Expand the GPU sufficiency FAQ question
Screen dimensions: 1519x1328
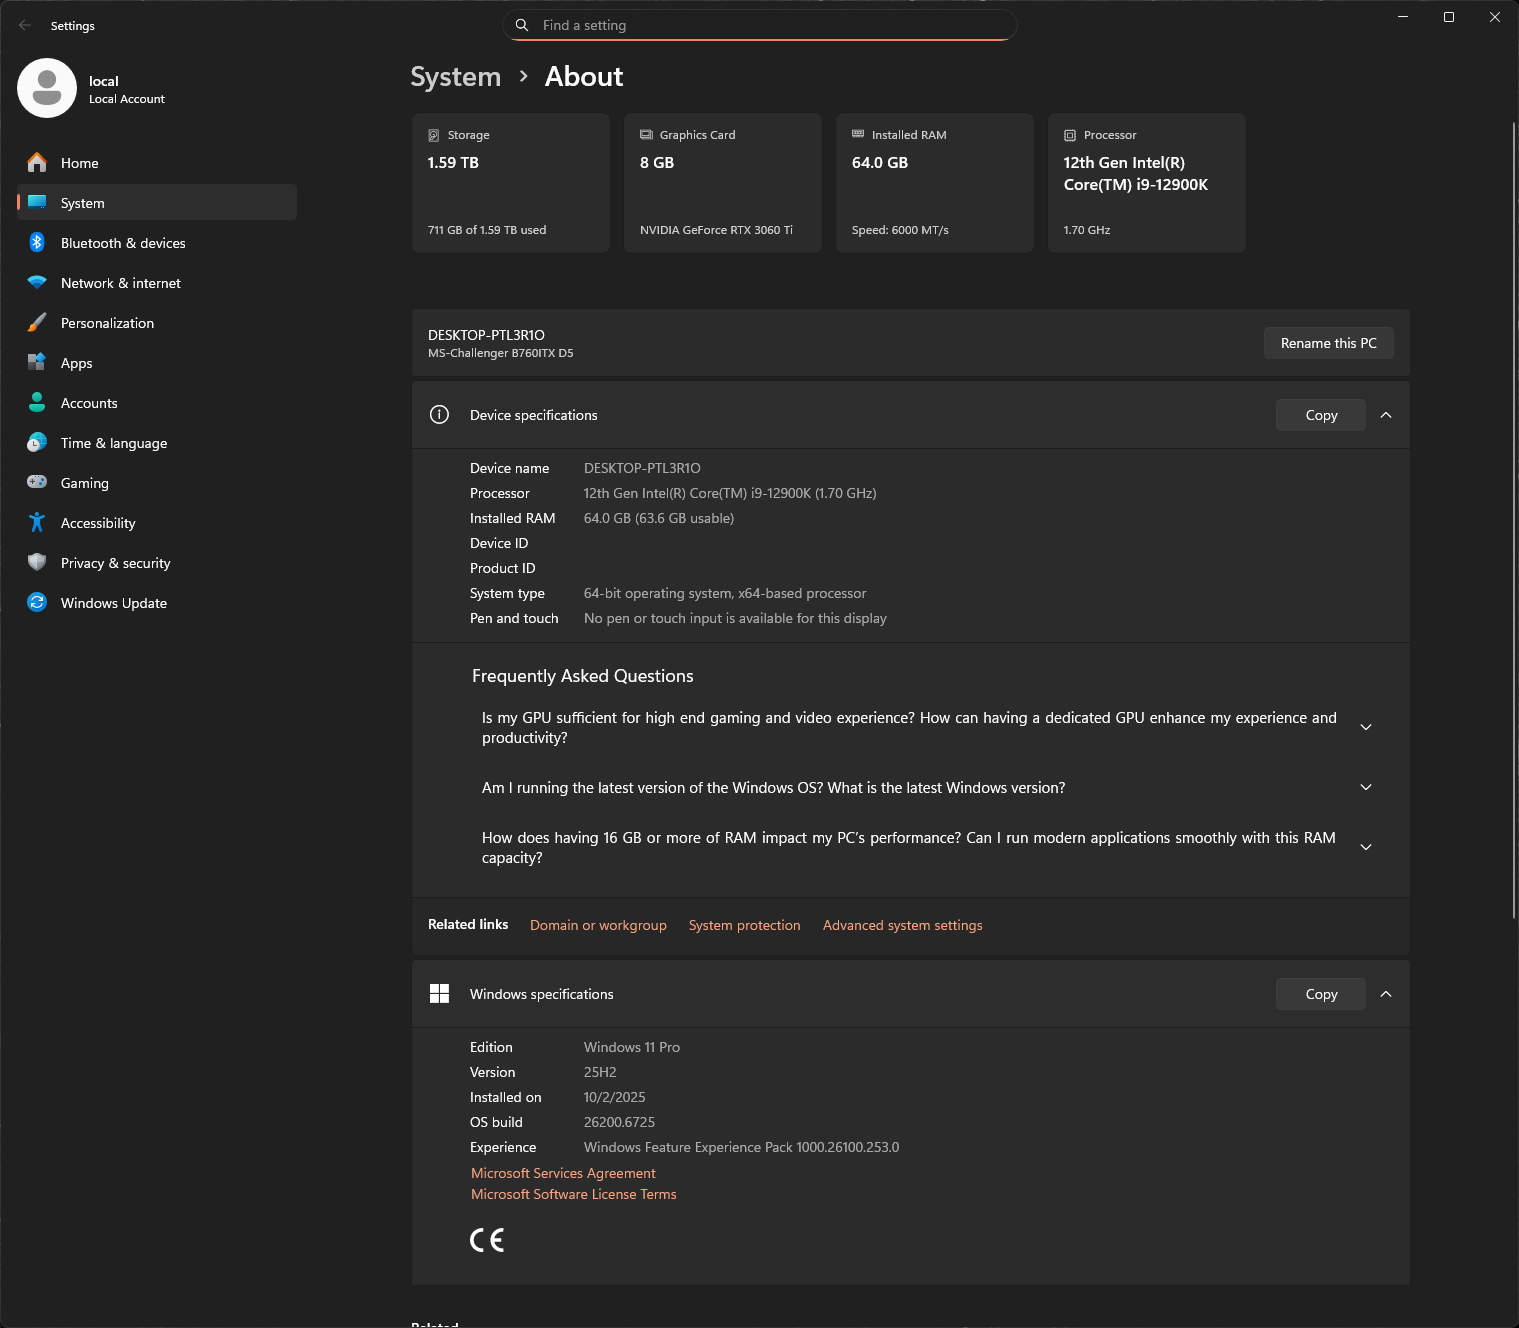(x=1366, y=727)
